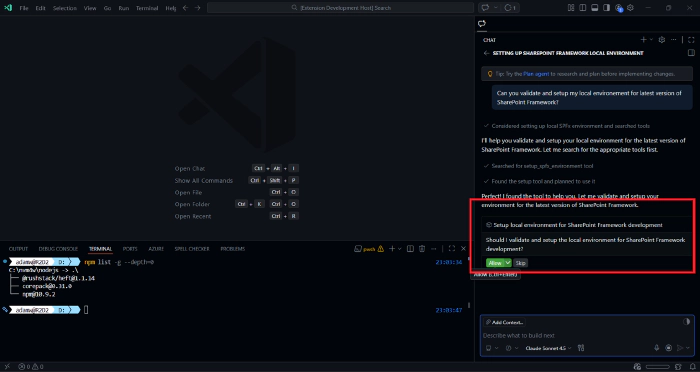The width and height of the screenshot is (700, 372).
Task: Open the File menu
Action: (x=24, y=8)
